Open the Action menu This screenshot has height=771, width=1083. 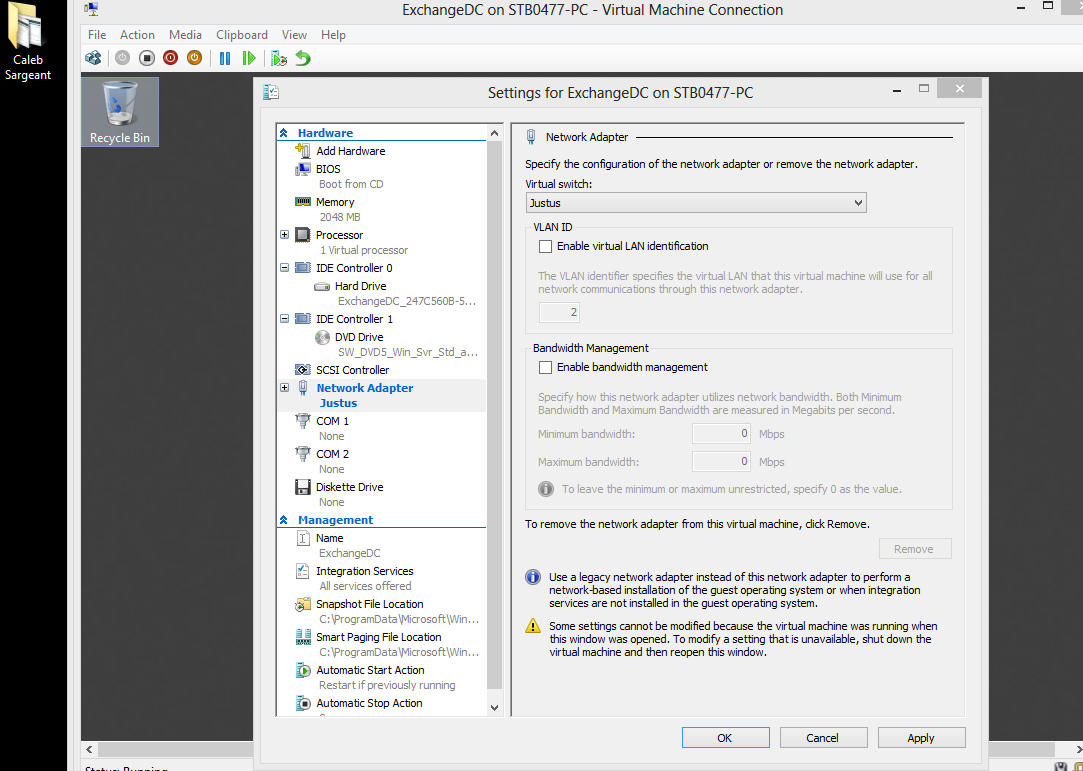tap(137, 35)
